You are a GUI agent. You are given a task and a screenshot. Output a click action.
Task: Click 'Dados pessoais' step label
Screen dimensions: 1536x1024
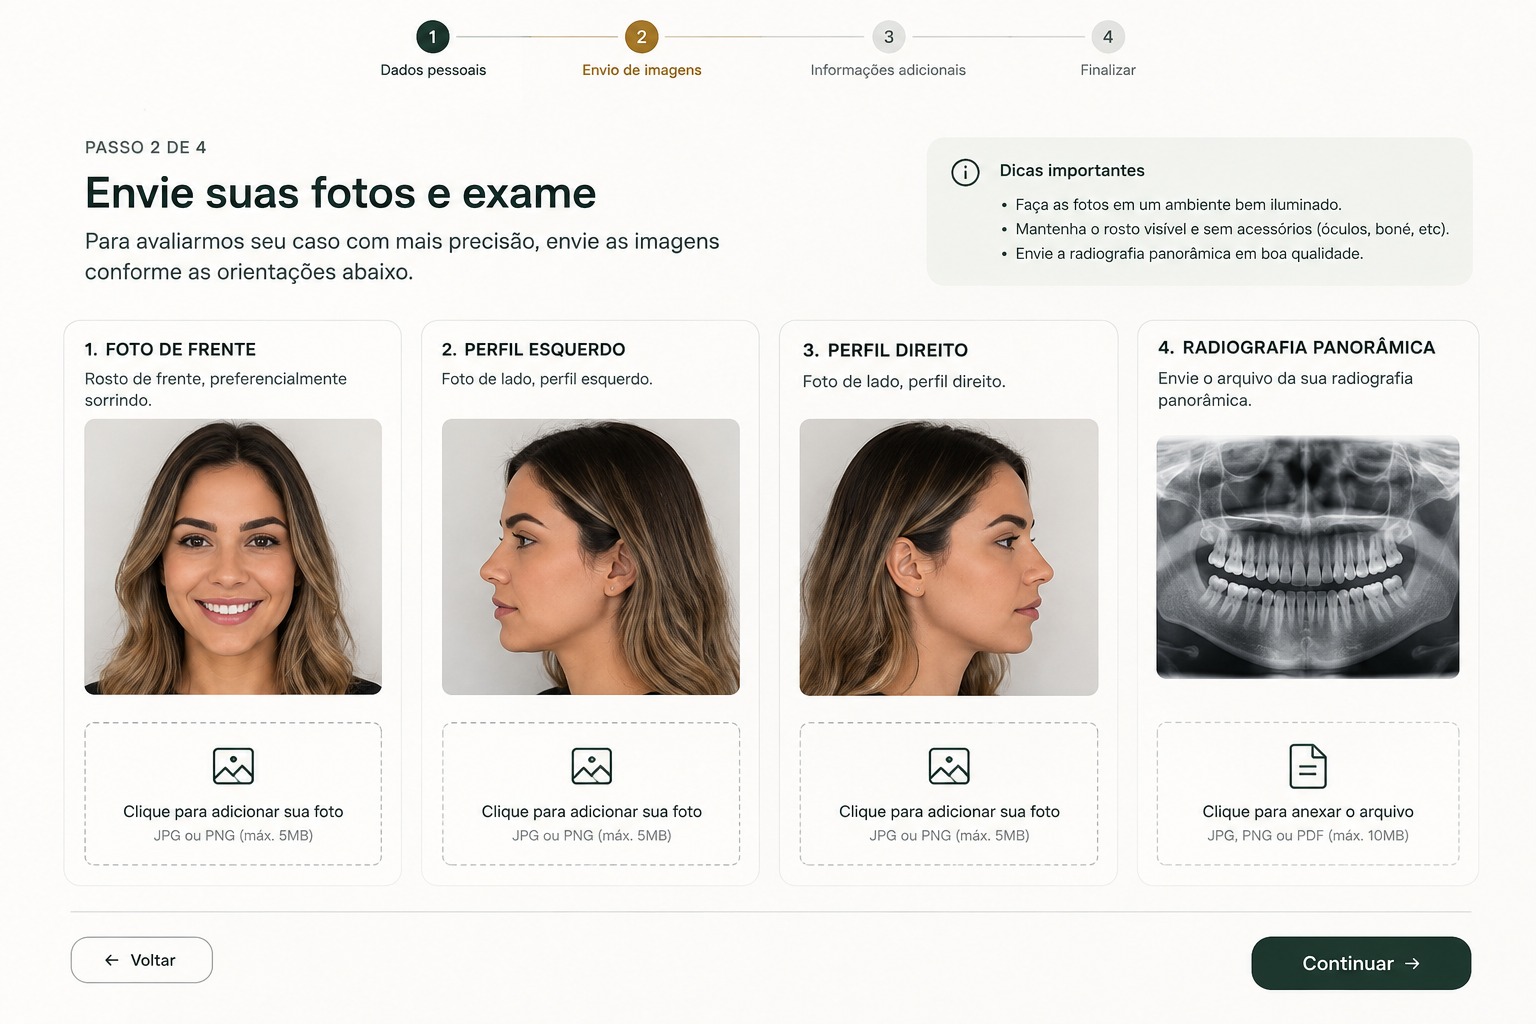click(433, 70)
